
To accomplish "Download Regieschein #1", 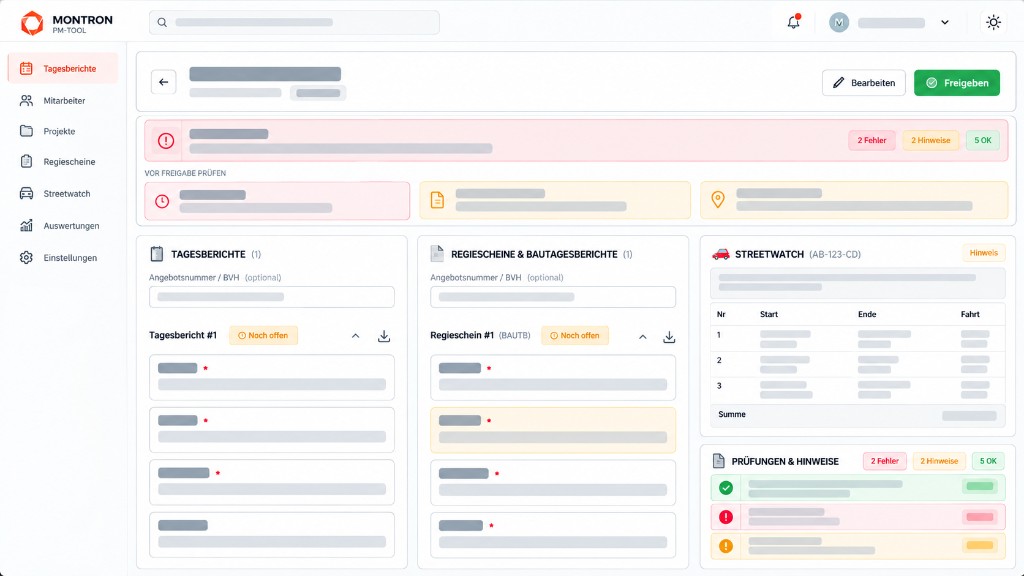I will click(x=669, y=337).
